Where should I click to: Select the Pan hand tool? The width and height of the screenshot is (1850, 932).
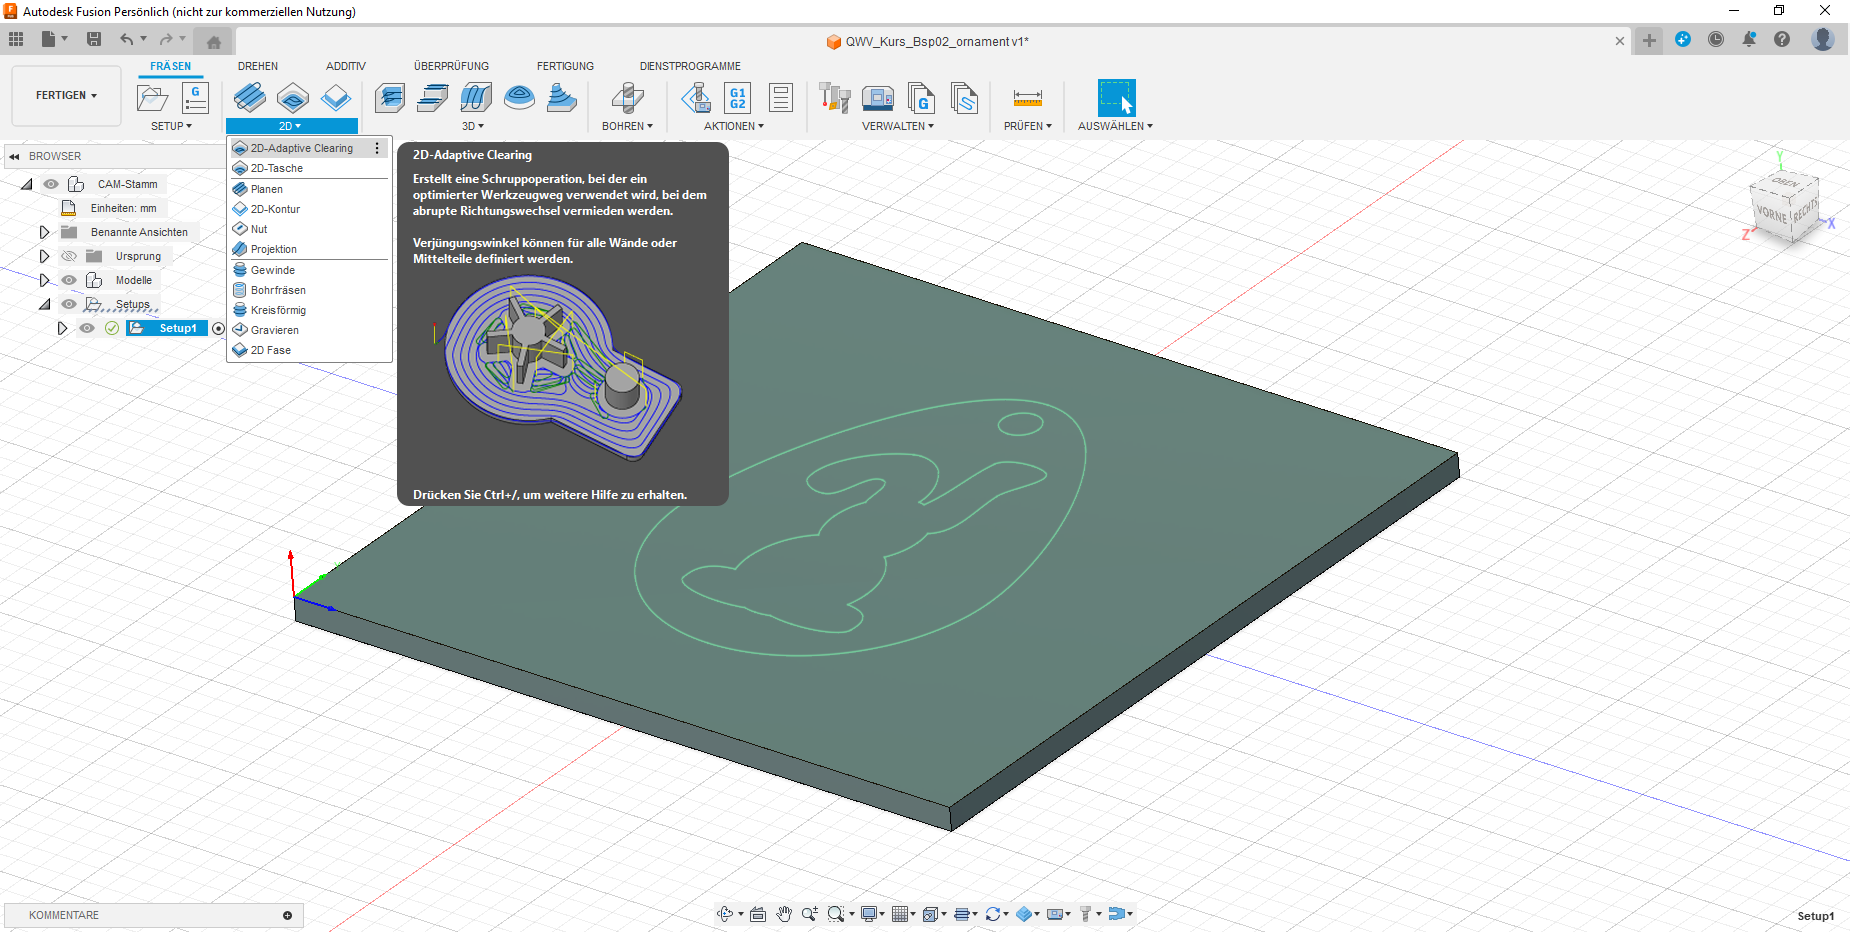784,914
